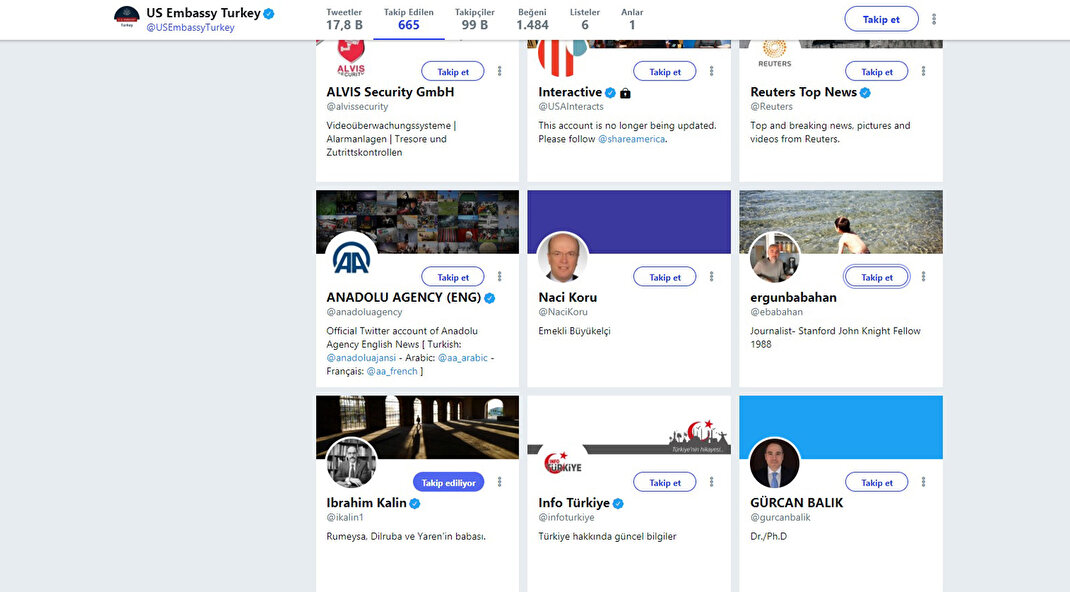Open Anadolu Agency profile avatar logo
This screenshot has height=592, width=1070.
351,258
